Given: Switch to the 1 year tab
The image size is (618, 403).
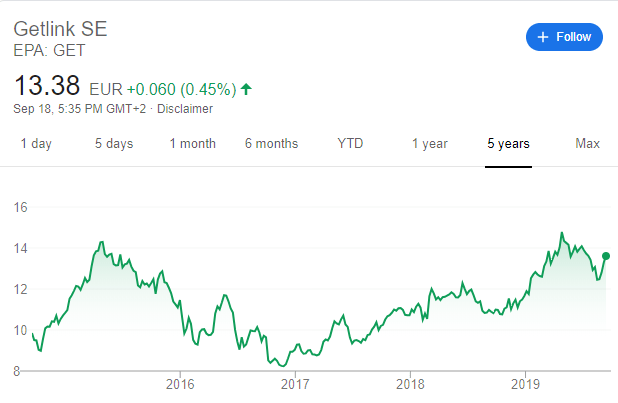Looking at the screenshot, I should point(430,144).
